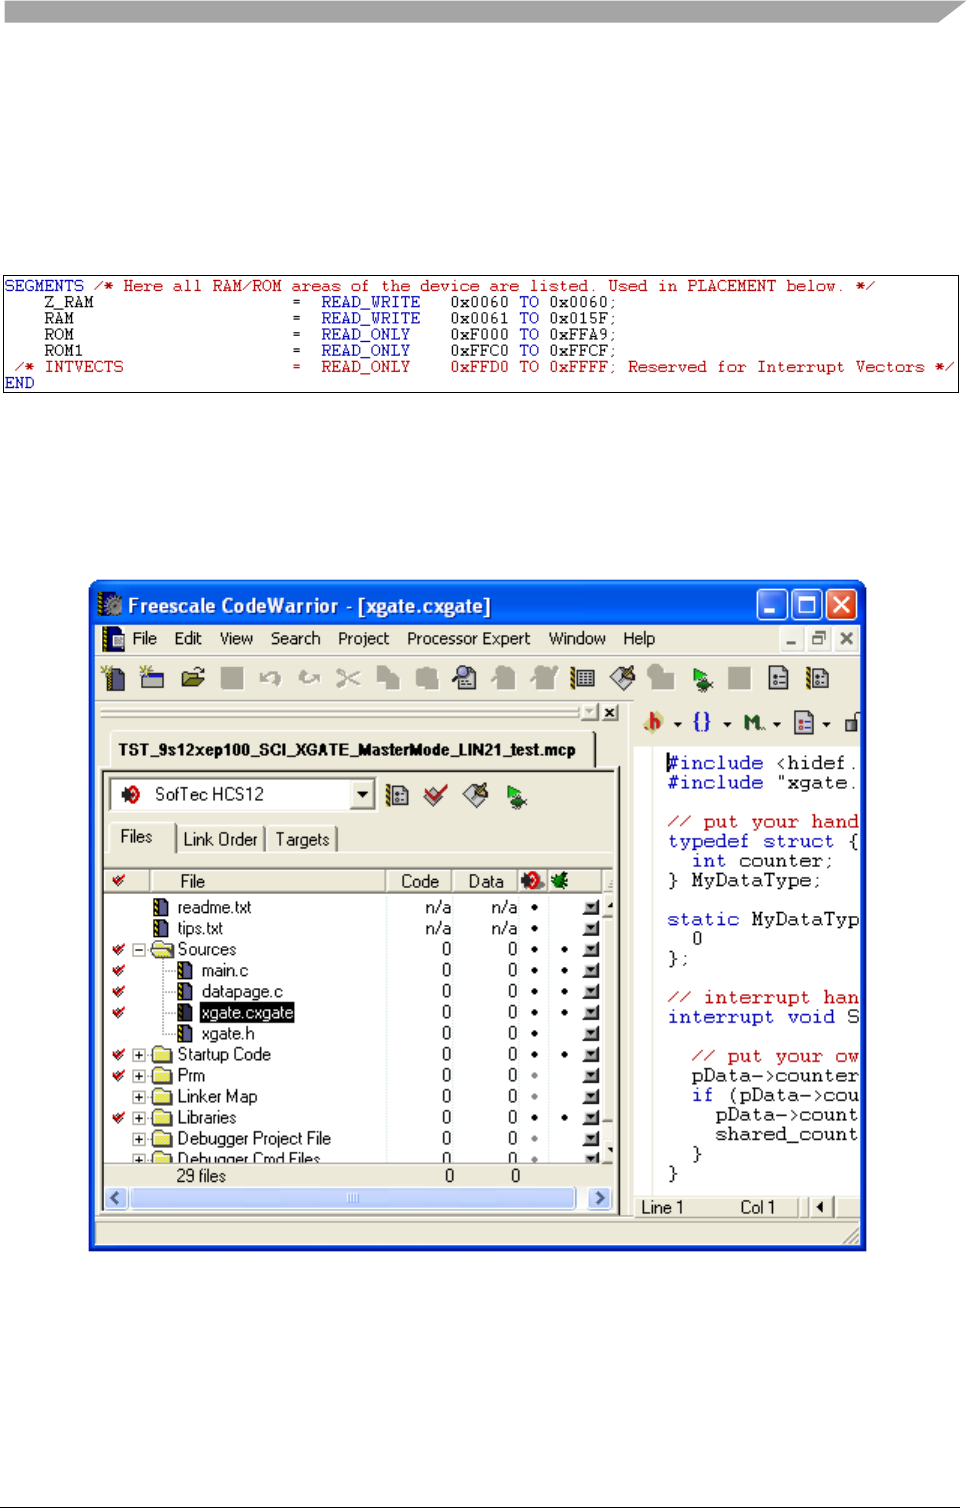Click the file list scroll right arrow

point(599,1197)
